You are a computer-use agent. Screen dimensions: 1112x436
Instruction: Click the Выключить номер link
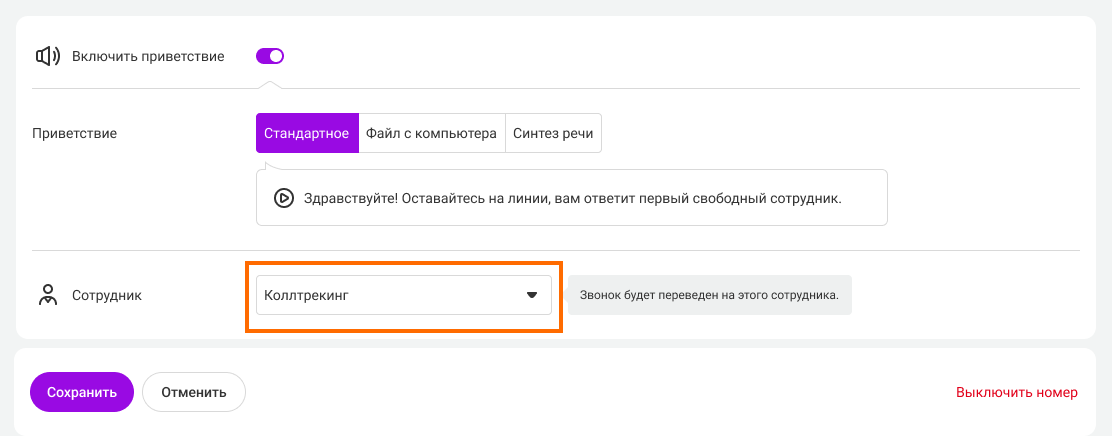(1016, 392)
